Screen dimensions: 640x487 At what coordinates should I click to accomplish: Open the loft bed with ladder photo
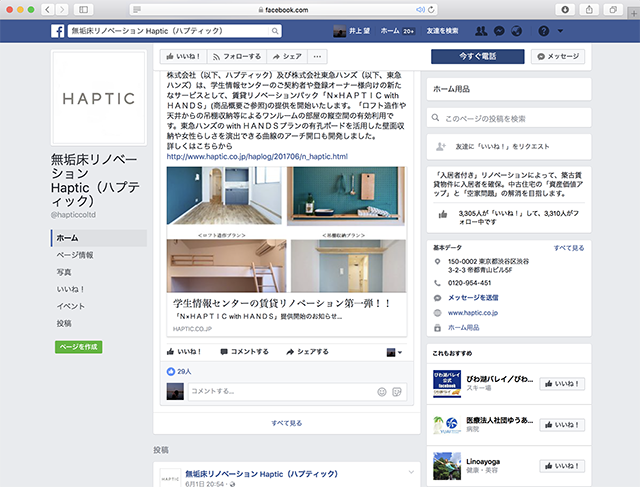227,266
